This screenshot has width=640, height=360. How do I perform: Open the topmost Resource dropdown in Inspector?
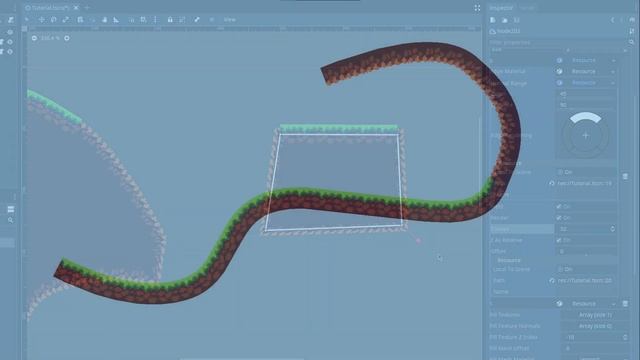586,60
